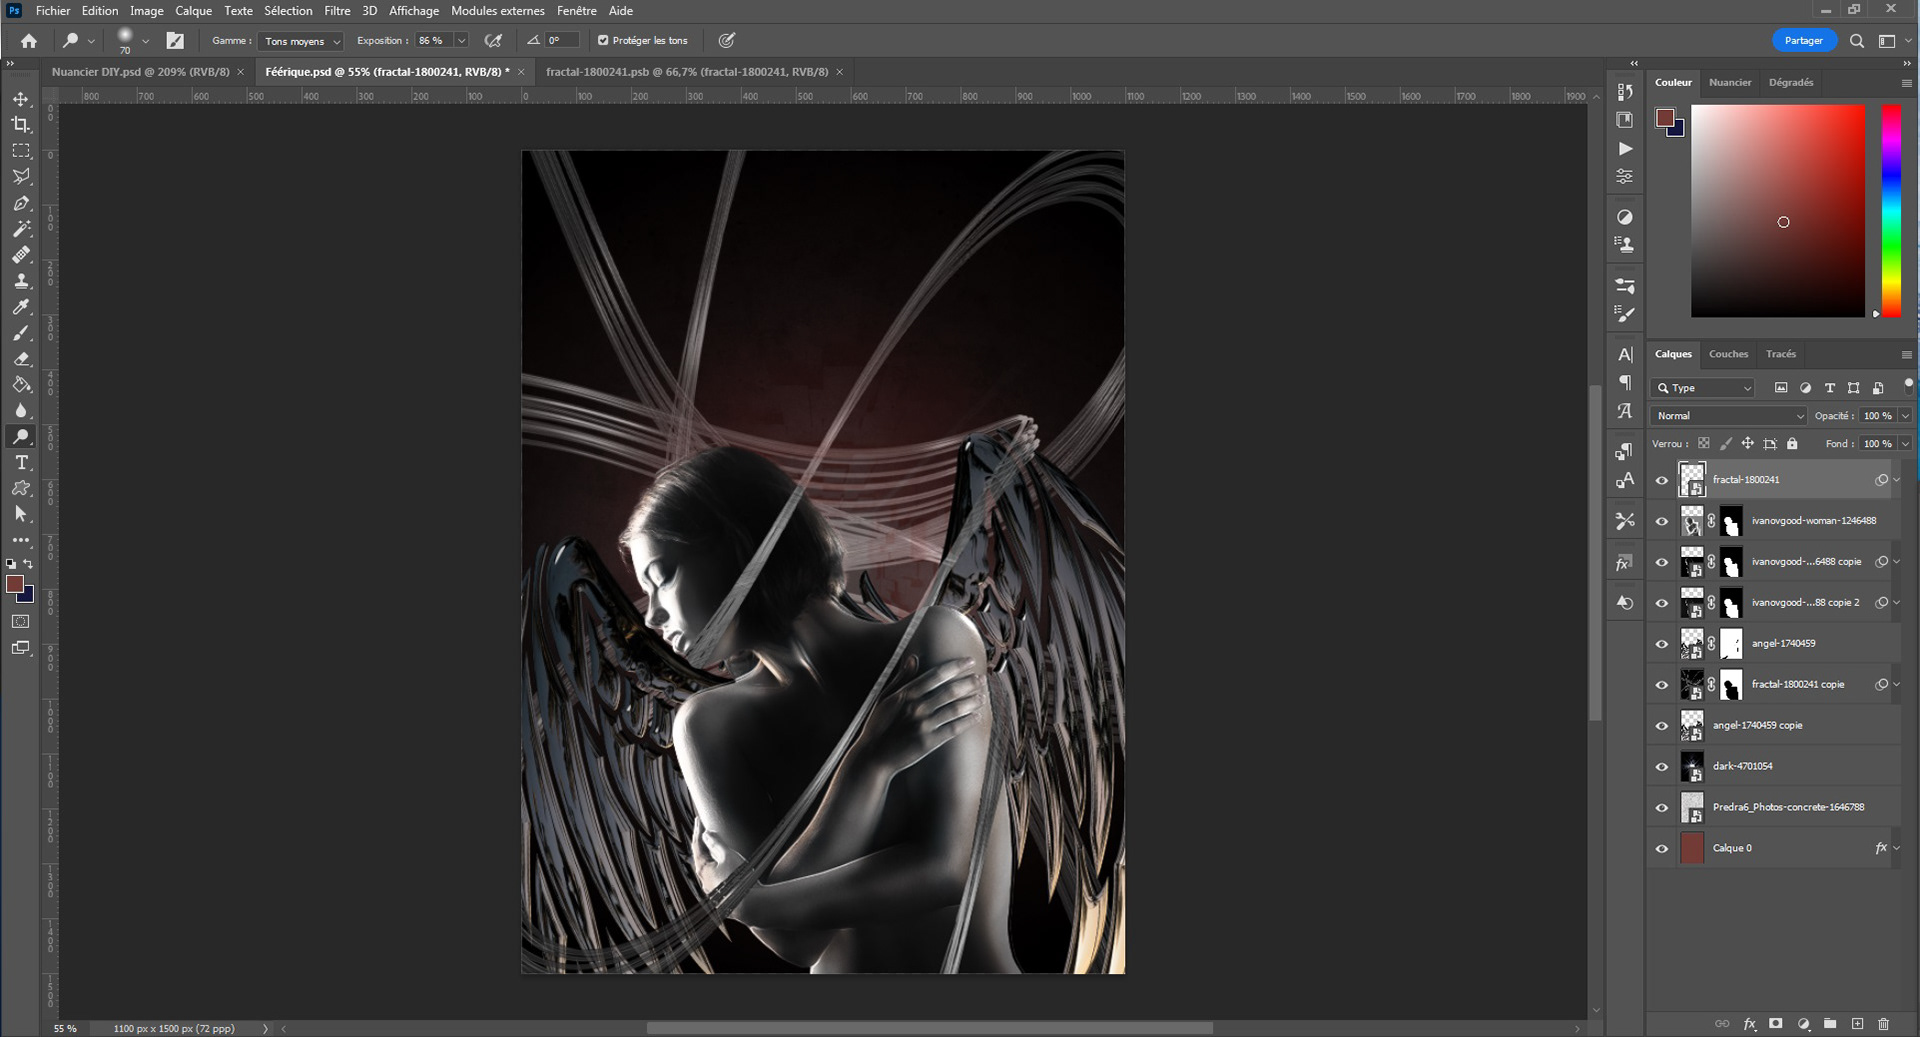Open the Sélection menu
The width and height of the screenshot is (1920, 1037).
[288, 11]
